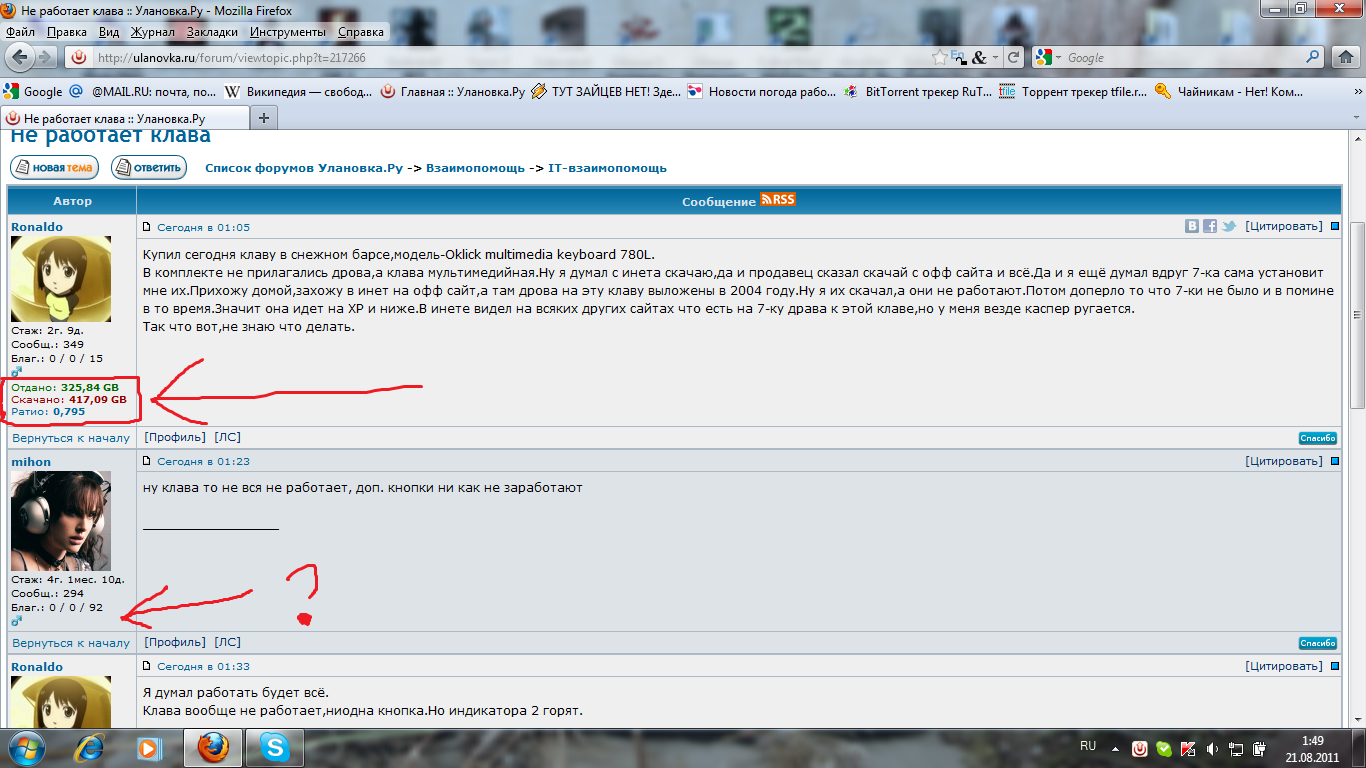Open ЛС link under mihon's post
1366x768 pixels.
(x=228, y=642)
